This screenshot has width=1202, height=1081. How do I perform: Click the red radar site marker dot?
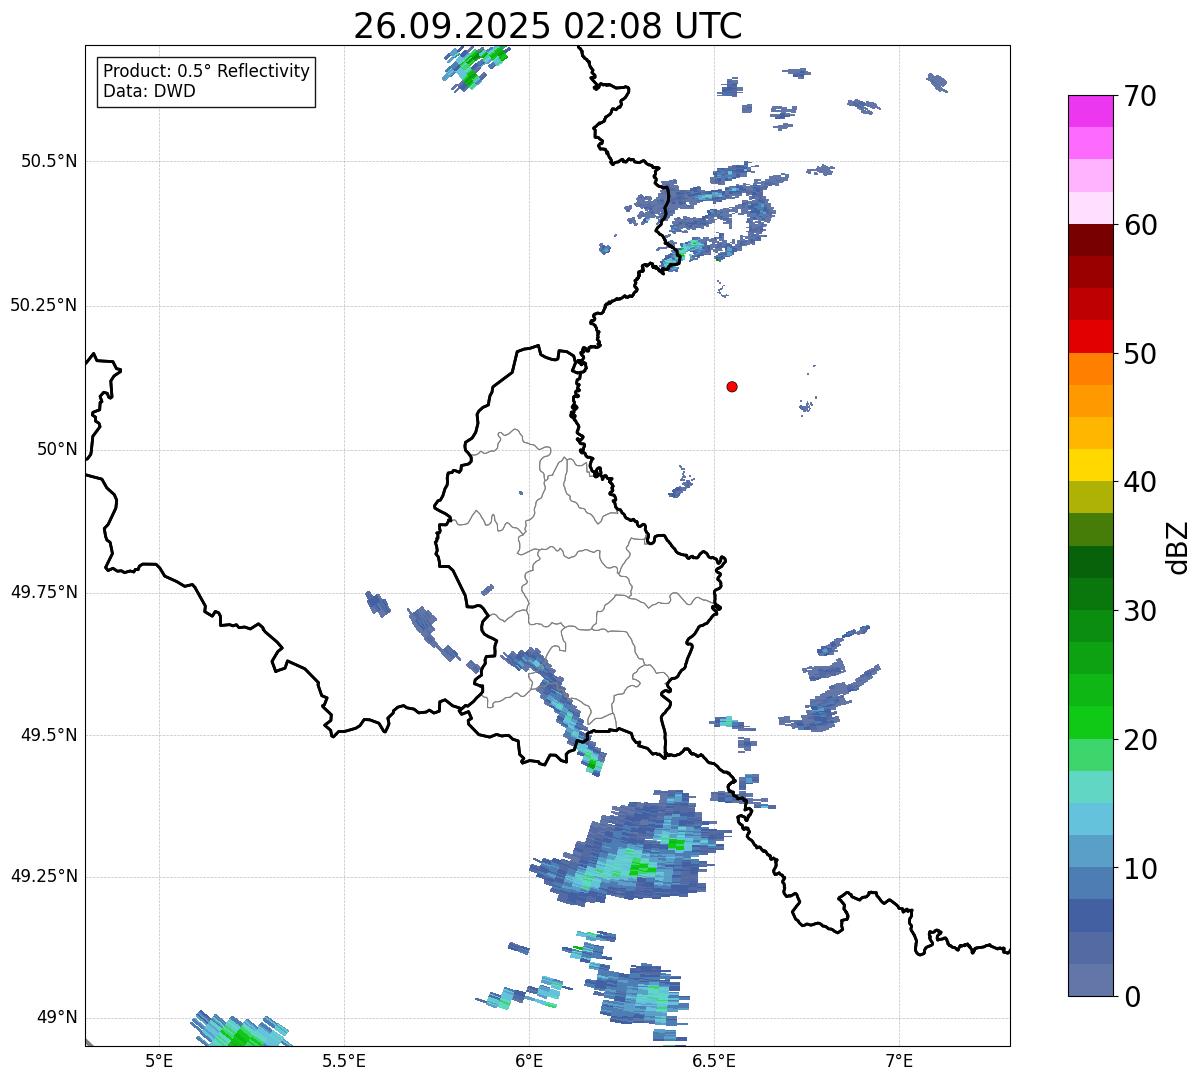click(732, 386)
